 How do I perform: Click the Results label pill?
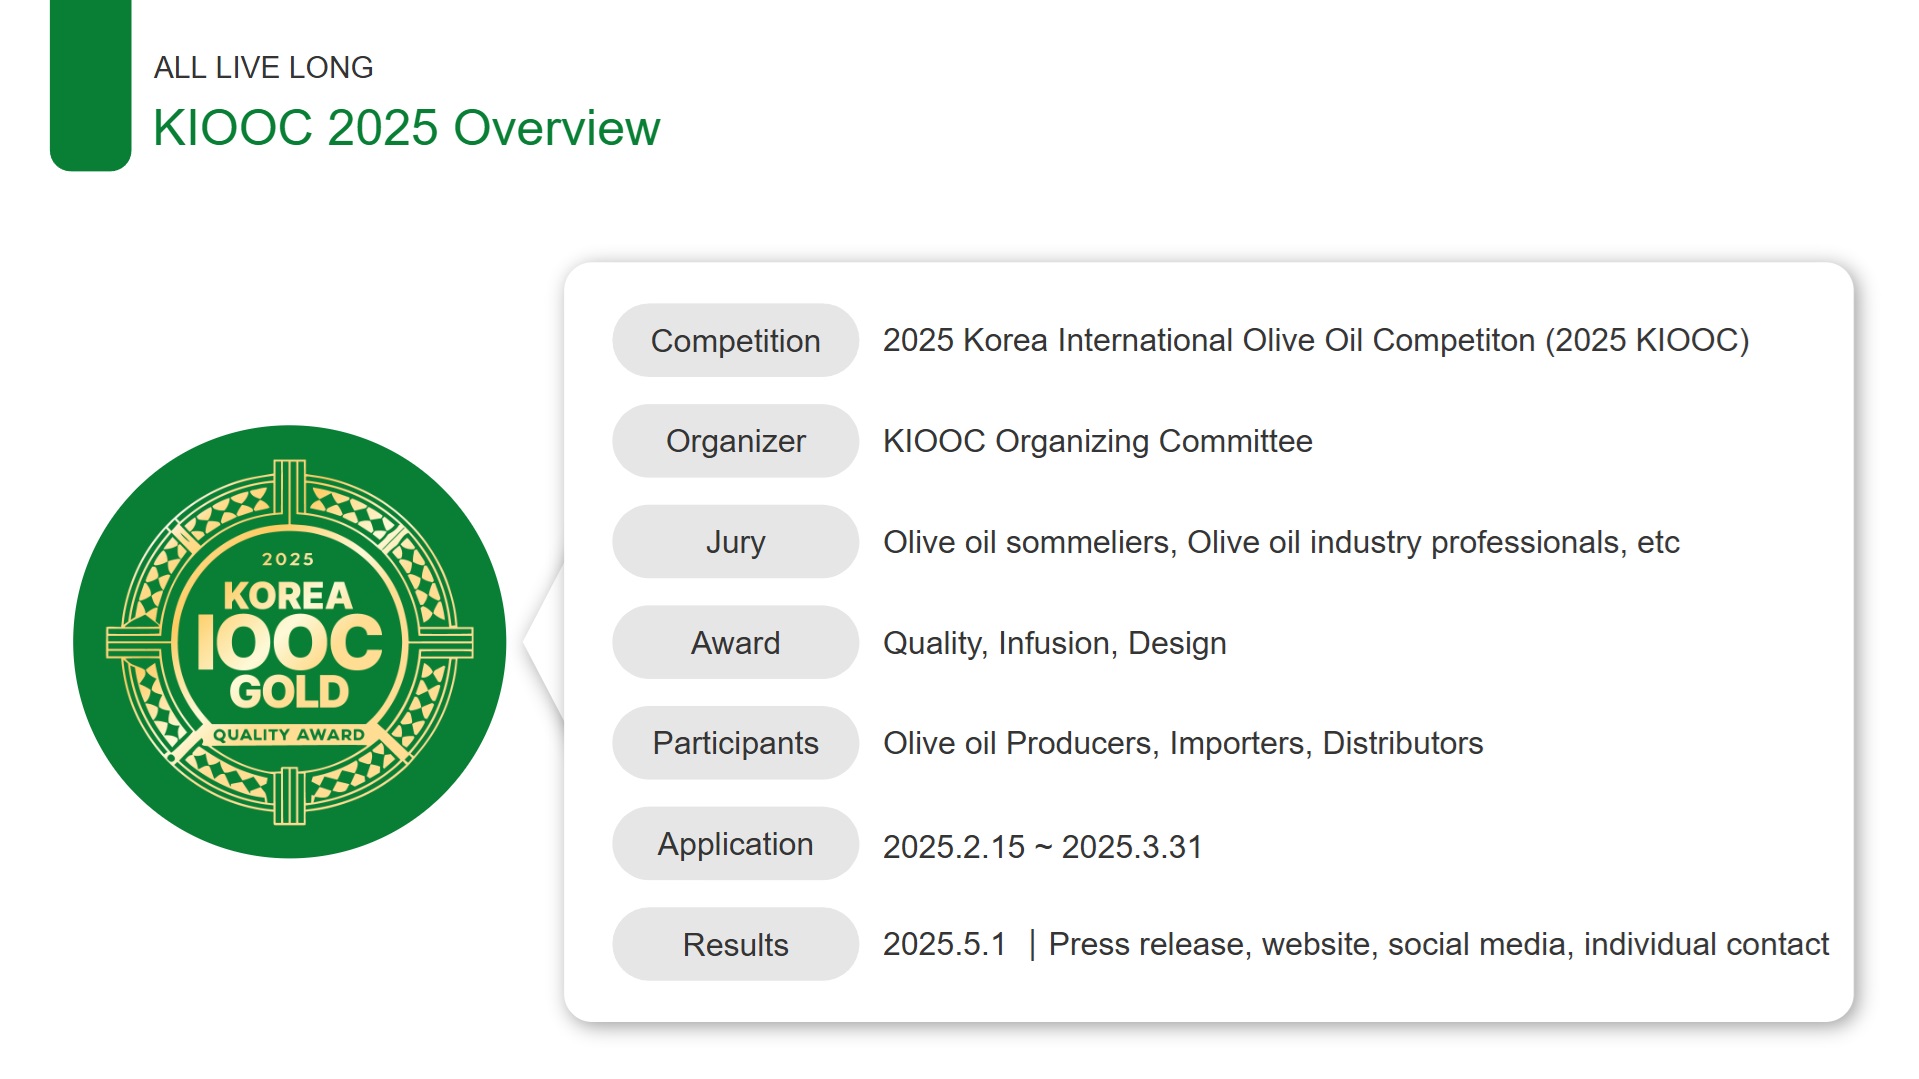735,944
